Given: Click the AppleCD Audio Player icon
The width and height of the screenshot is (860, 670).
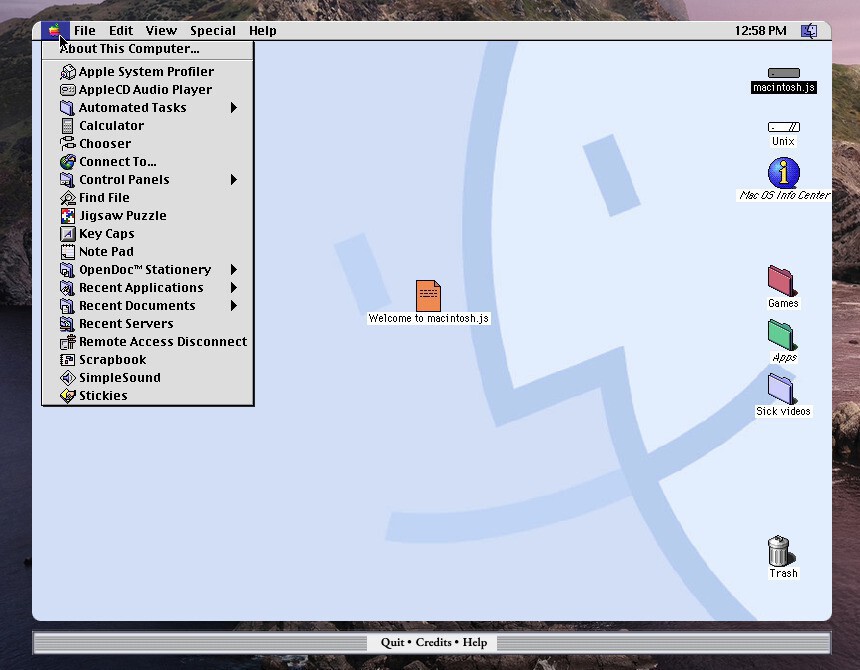Looking at the screenshot, I should [67, 89].
